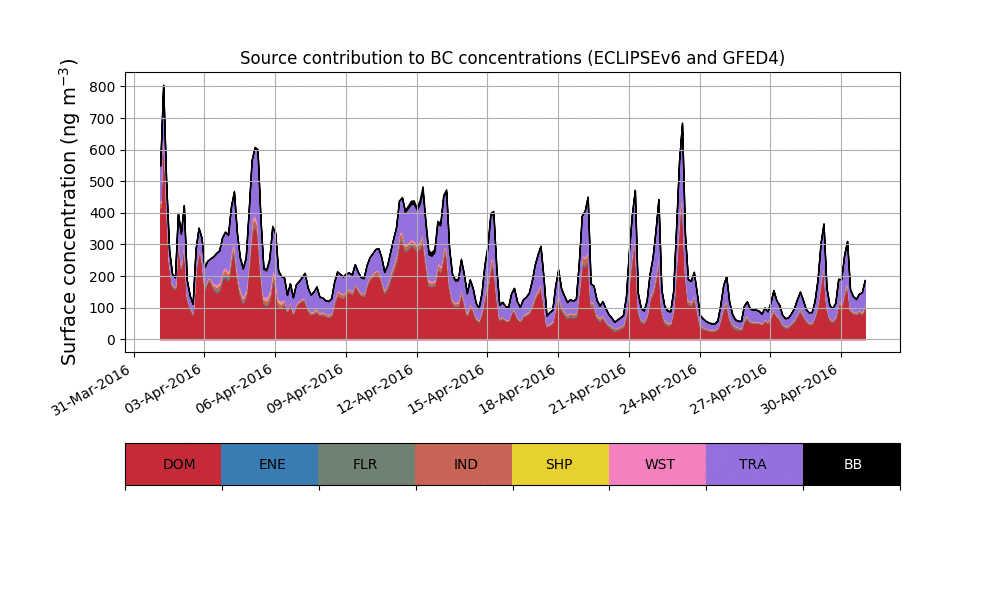1000x600 pixels.
Task: Click the peak near 600 before 06-Apr
Action: pyautogui.click(x=256, y=149)
